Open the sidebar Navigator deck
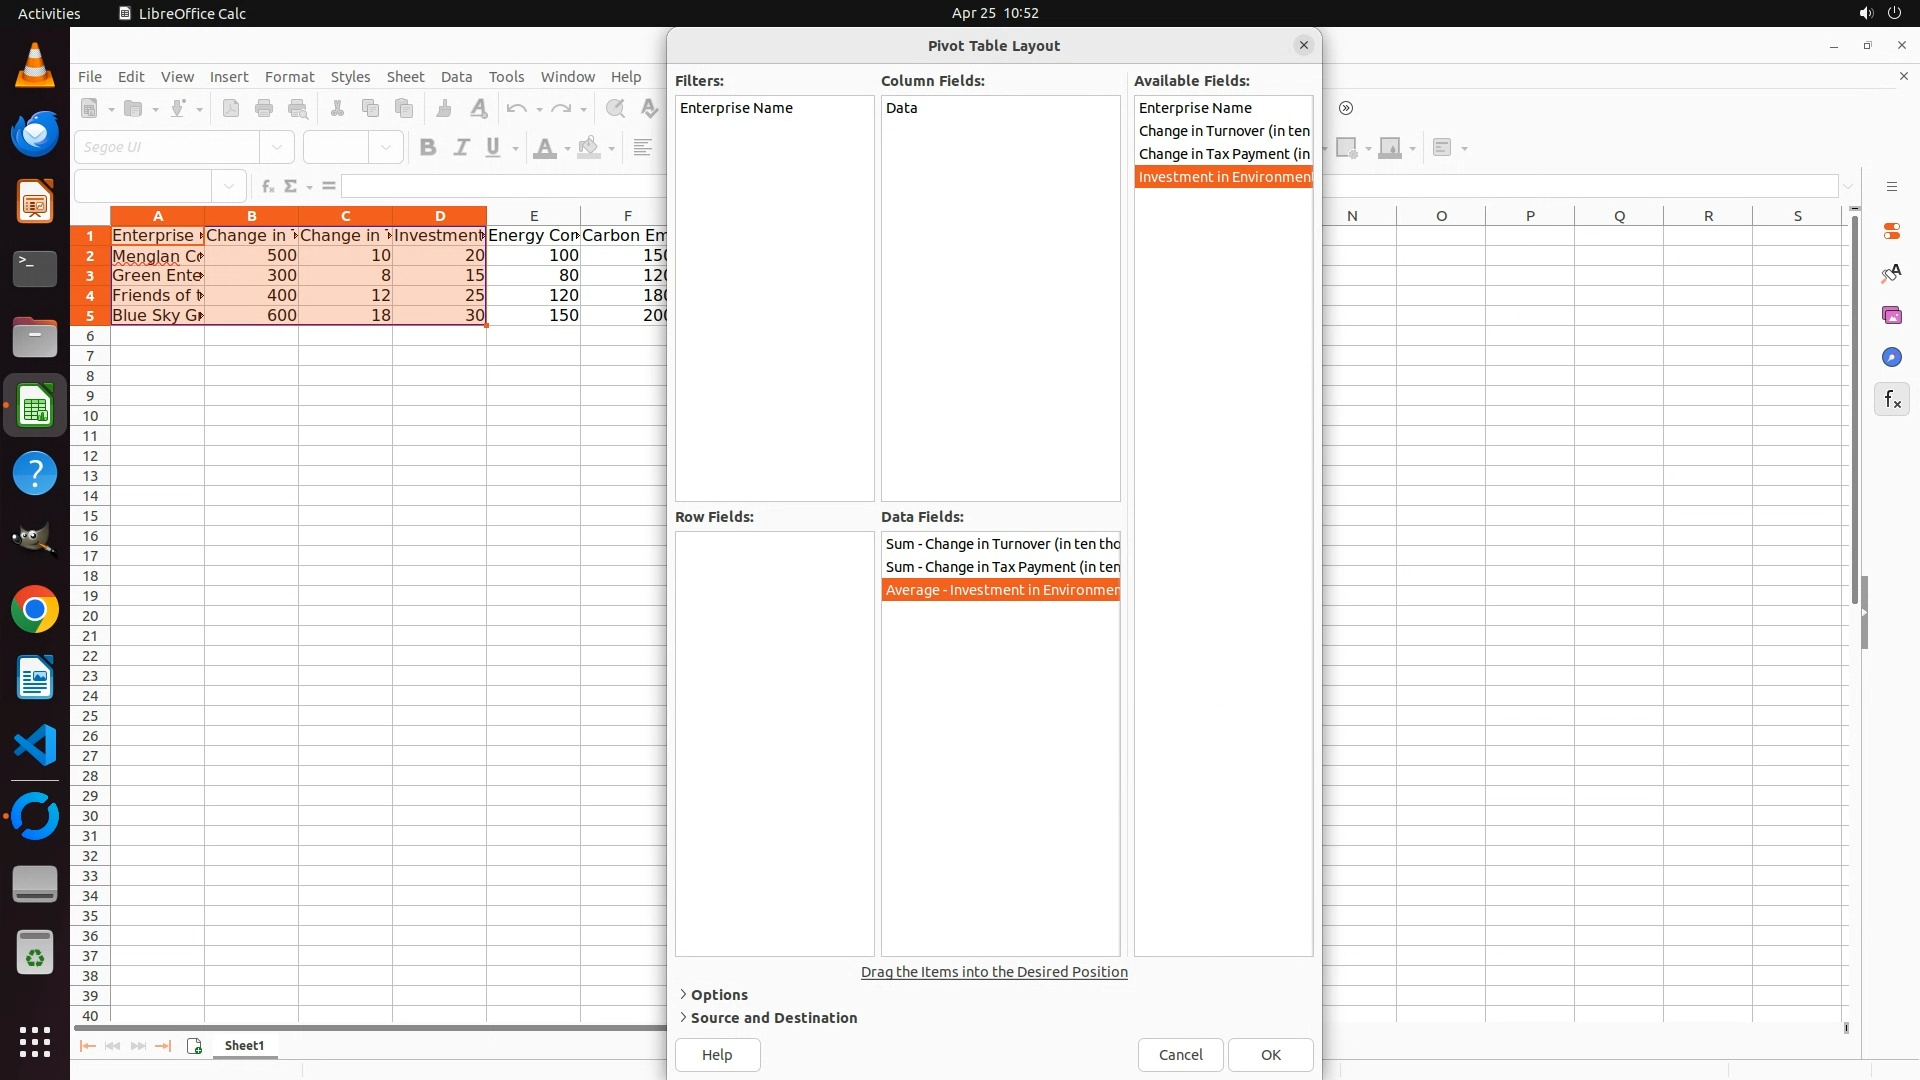Image resolution: width=1920 pixels, height=1080 pixels. (1891, 357)
